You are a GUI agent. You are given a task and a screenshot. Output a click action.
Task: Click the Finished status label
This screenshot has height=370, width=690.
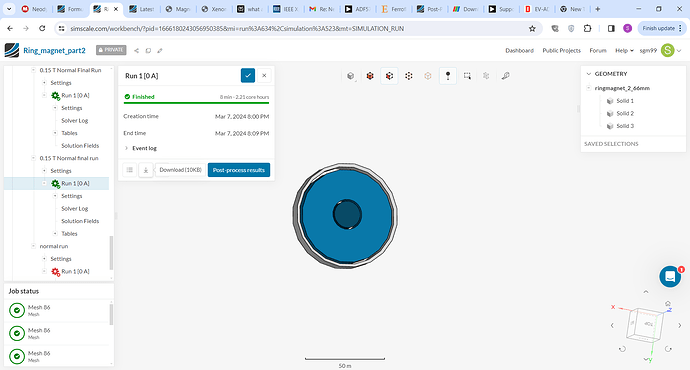pos(139,97)
